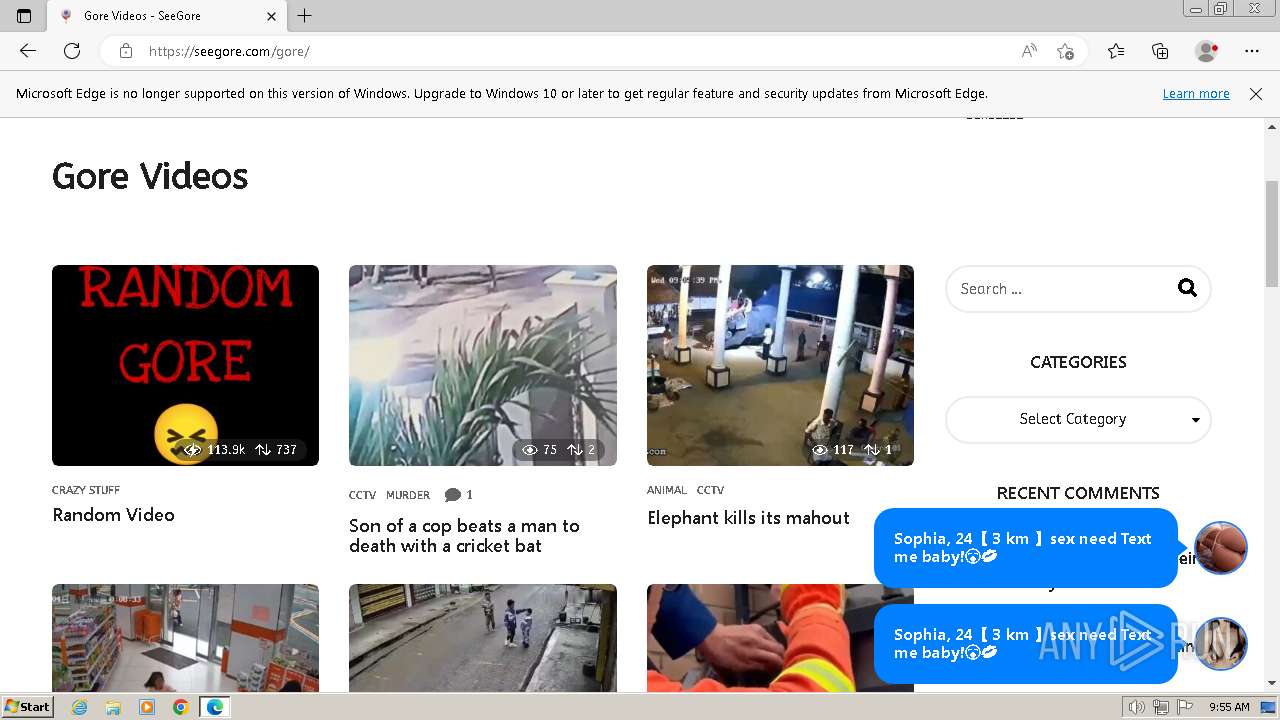Open the orange uniform video thumbnail
1280x720 pixels.
[x=780, y=638]
